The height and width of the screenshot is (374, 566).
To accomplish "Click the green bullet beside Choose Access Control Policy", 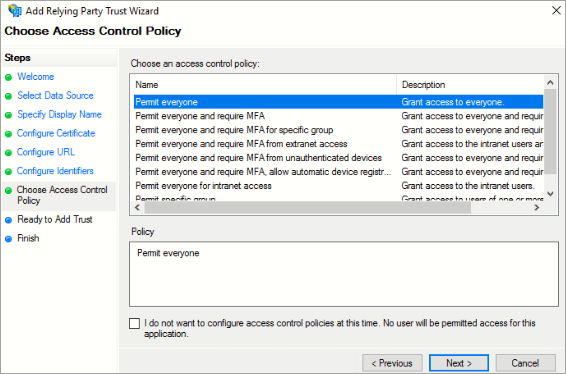I will tap(9, 190).
